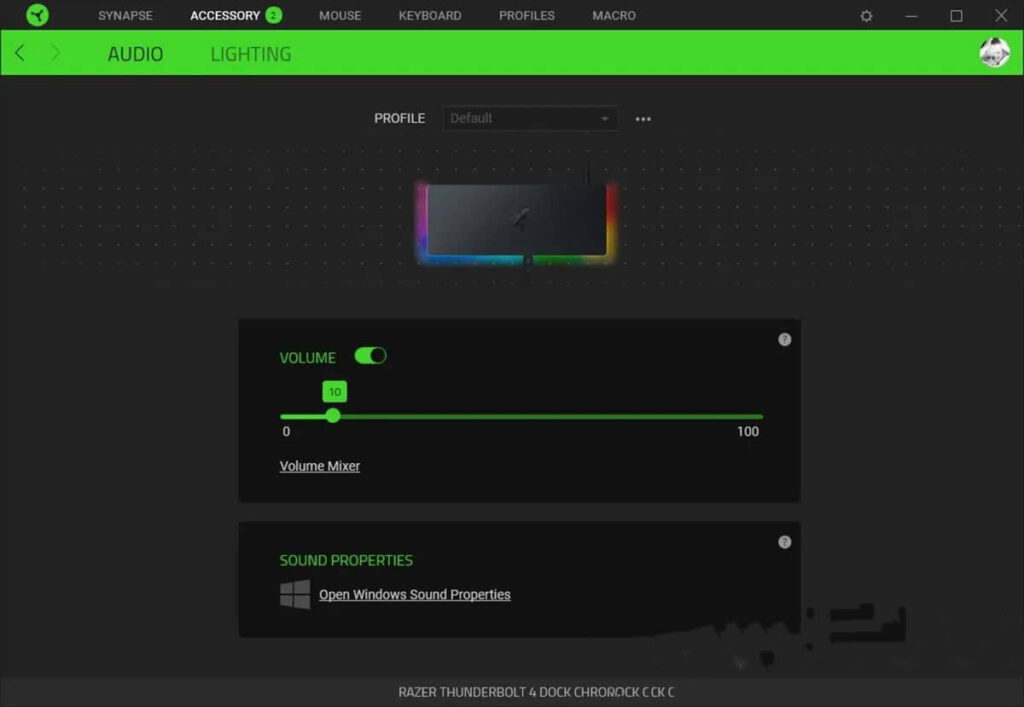Switch to the Synapse tab
This screenshot has width=1024, height=707.
tap(125, 16)
